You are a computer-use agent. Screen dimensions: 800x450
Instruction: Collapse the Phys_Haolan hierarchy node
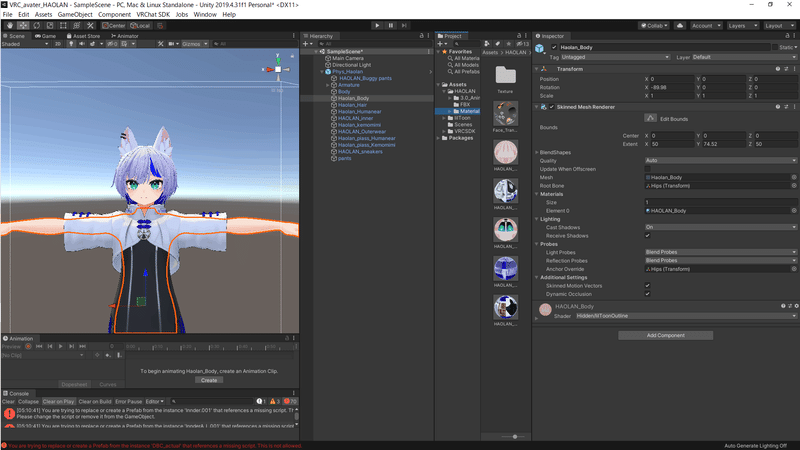322,72
